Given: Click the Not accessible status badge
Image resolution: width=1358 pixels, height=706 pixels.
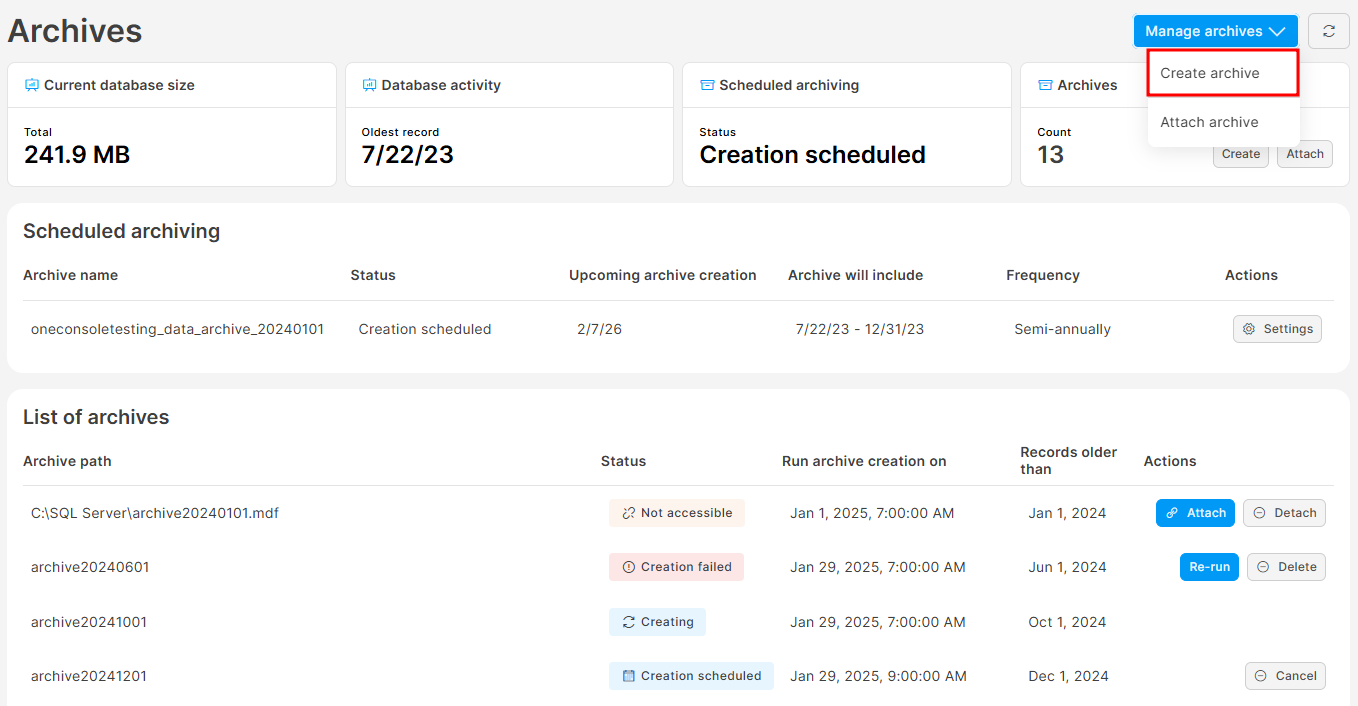Looking at the screenshot, I should click(677, 513).
